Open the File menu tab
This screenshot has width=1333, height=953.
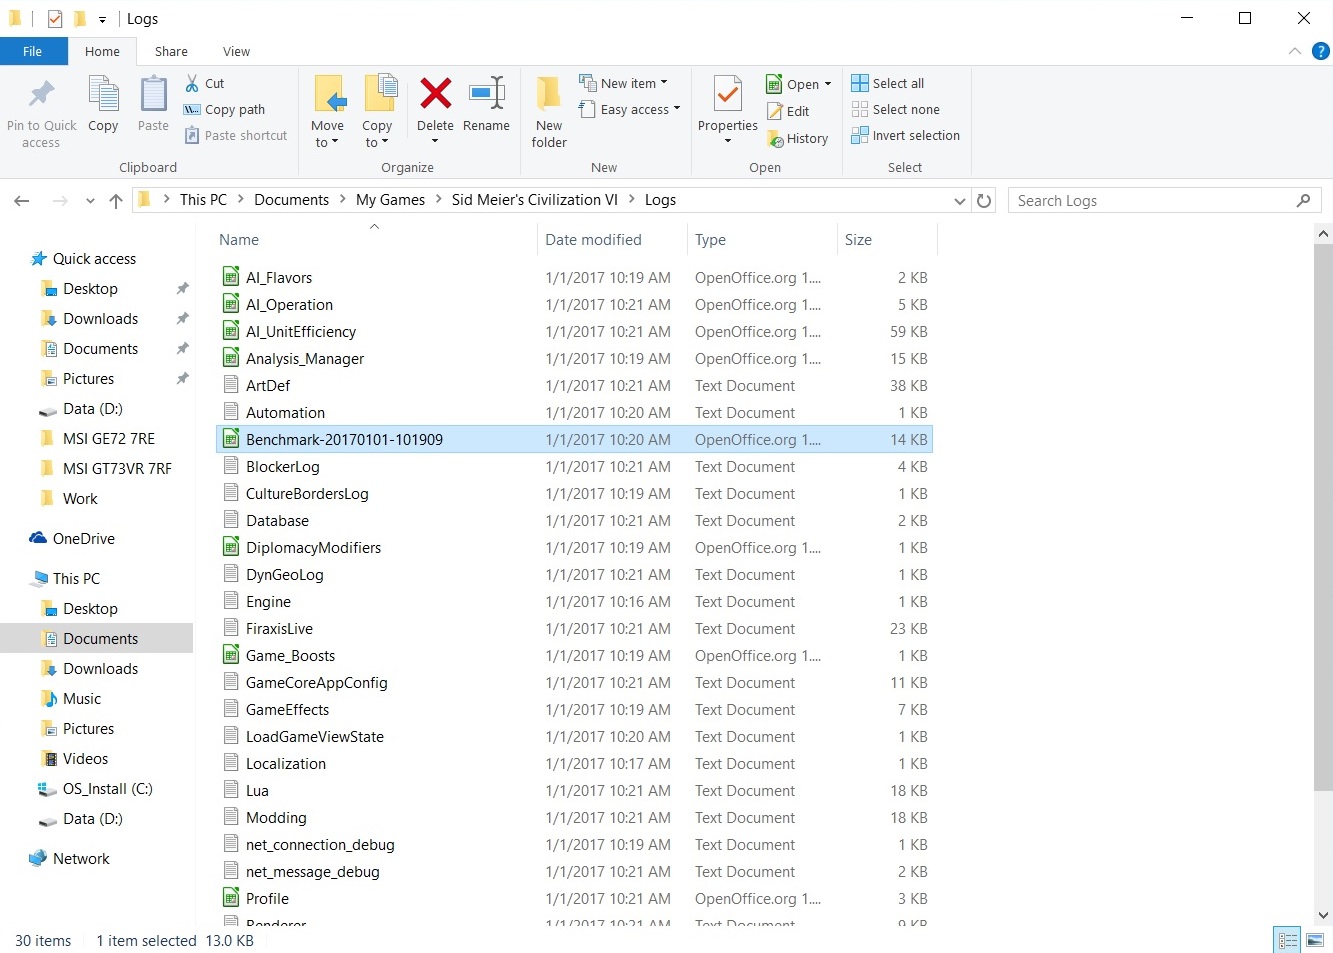click(33, 51)
